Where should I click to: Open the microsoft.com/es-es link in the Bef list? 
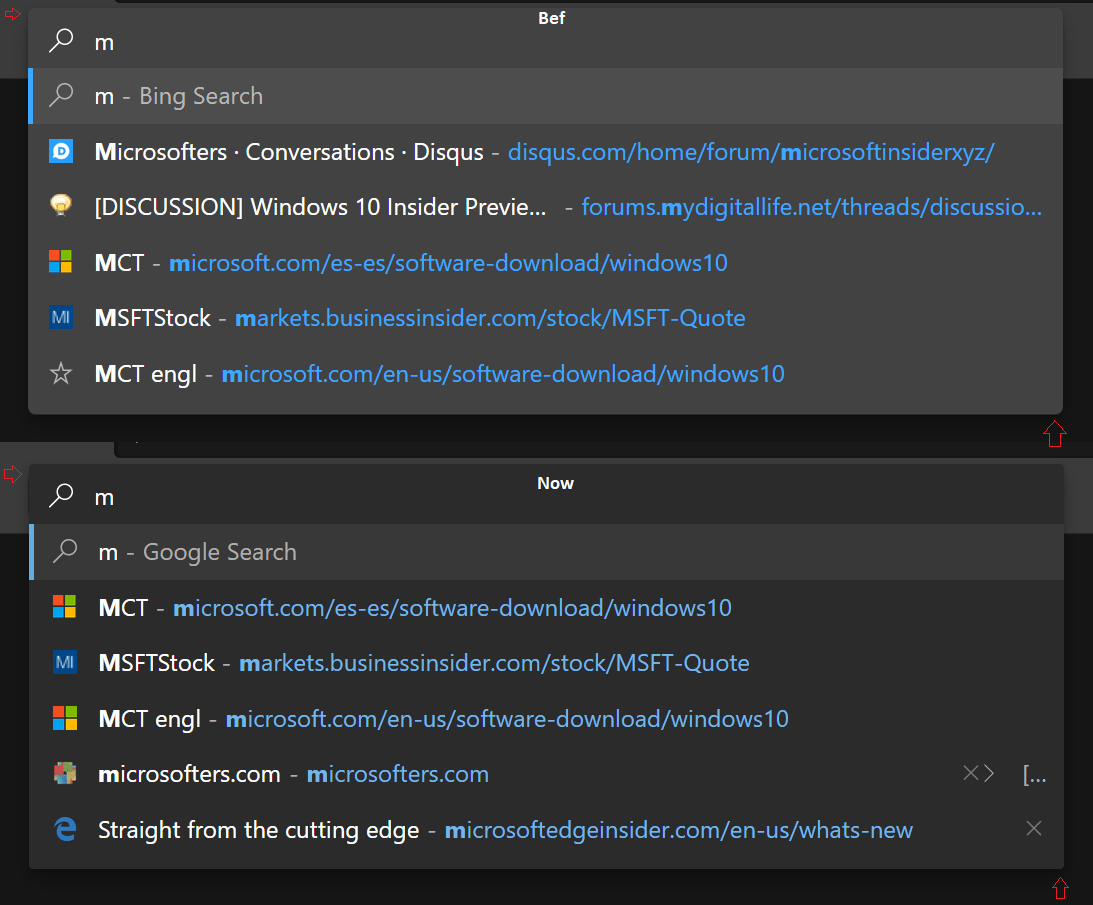pos(448,263)
